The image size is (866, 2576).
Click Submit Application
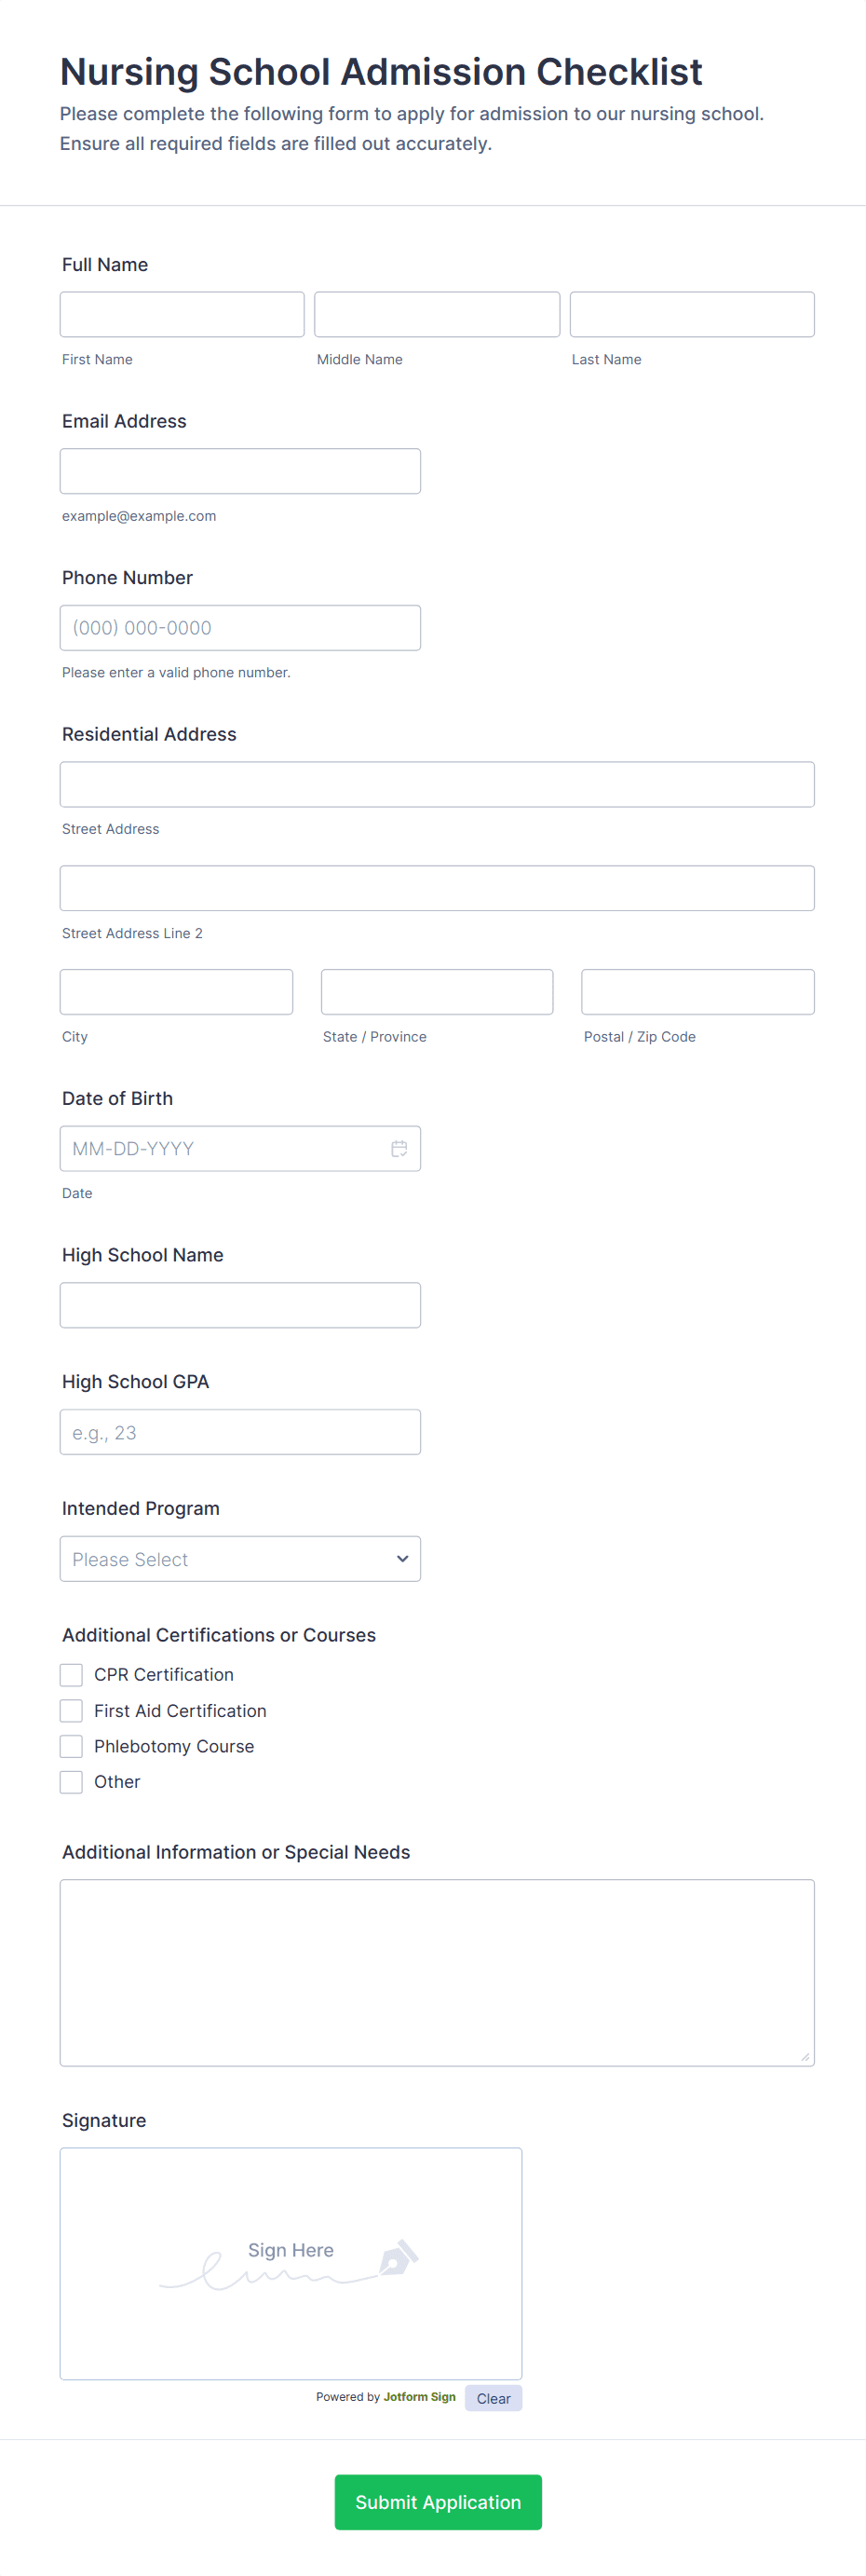click(437, 2502)
